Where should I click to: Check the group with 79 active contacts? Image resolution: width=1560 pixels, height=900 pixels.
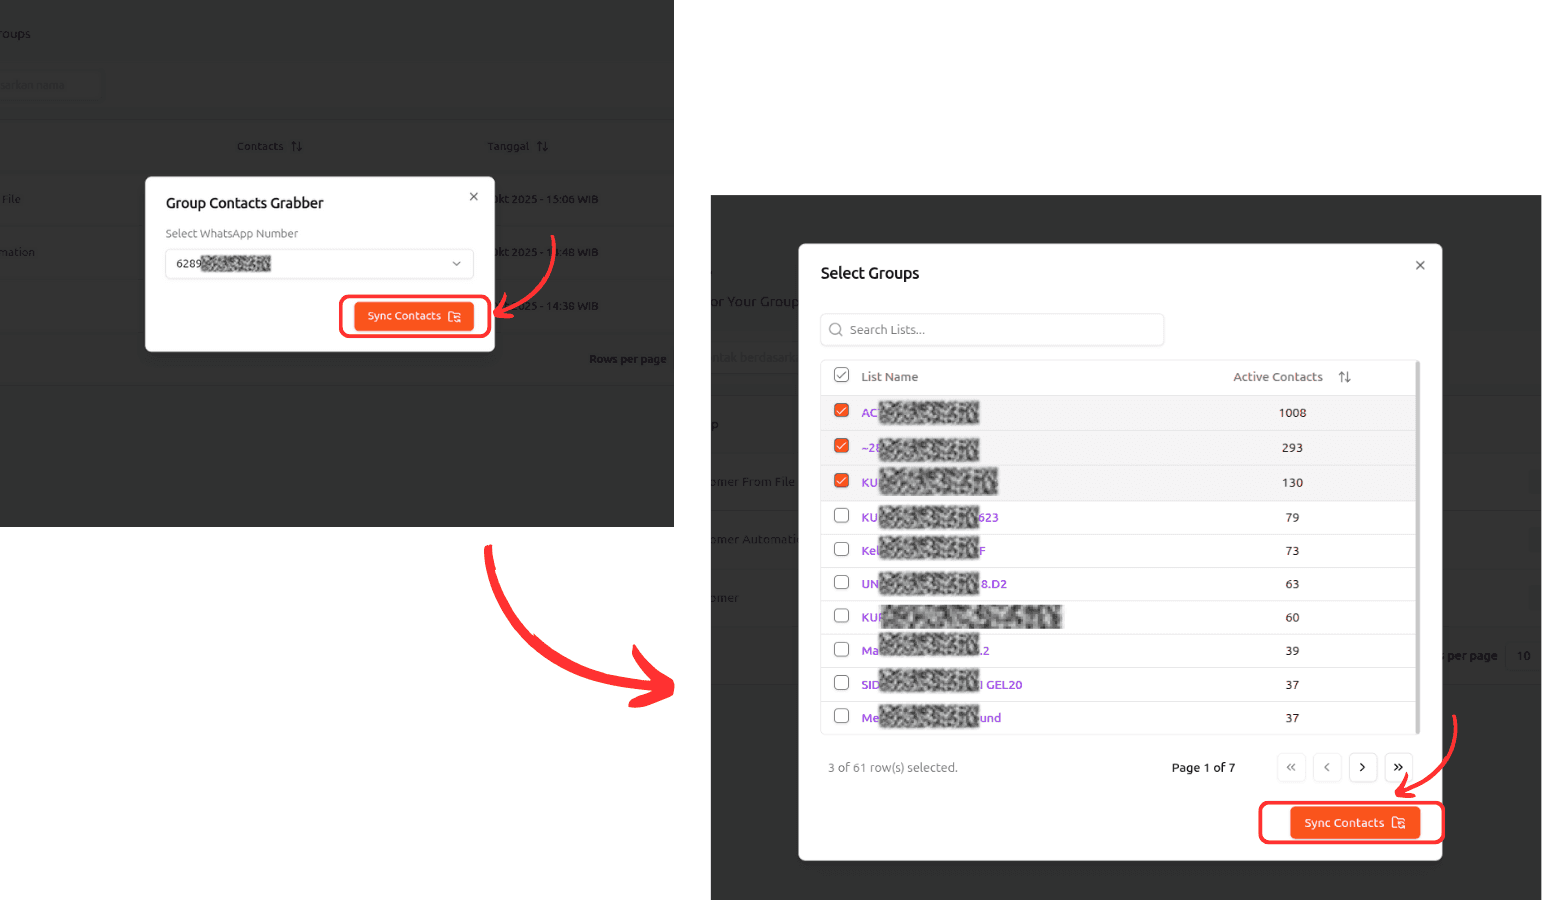coord(841,516)
